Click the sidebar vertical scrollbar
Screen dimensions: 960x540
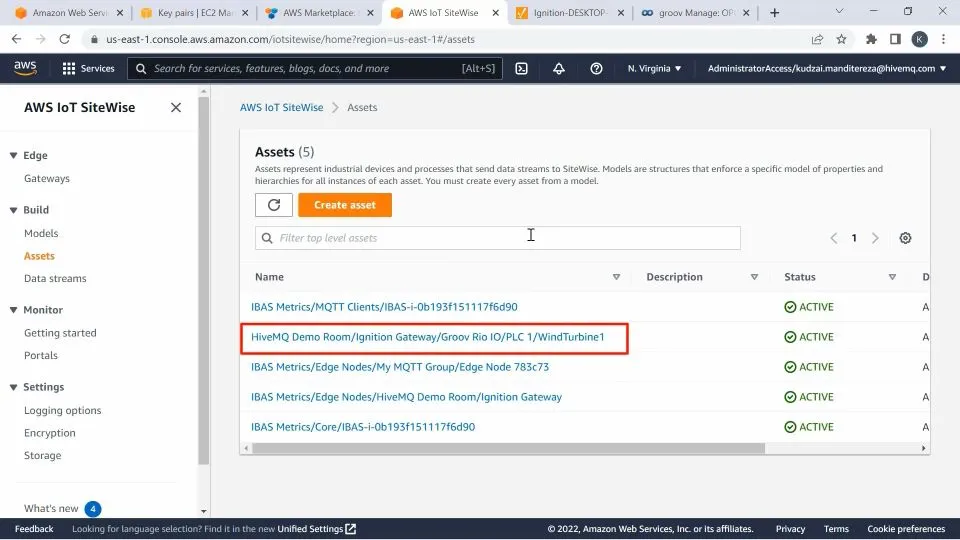(x=204, y=280)
